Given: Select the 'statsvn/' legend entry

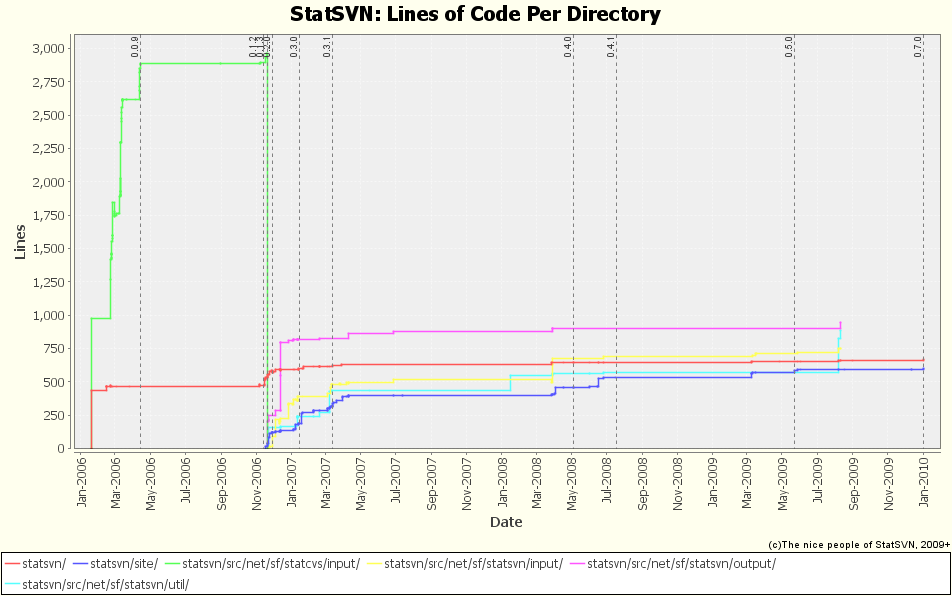Looking at the screenshot, I should pos(44,564).
